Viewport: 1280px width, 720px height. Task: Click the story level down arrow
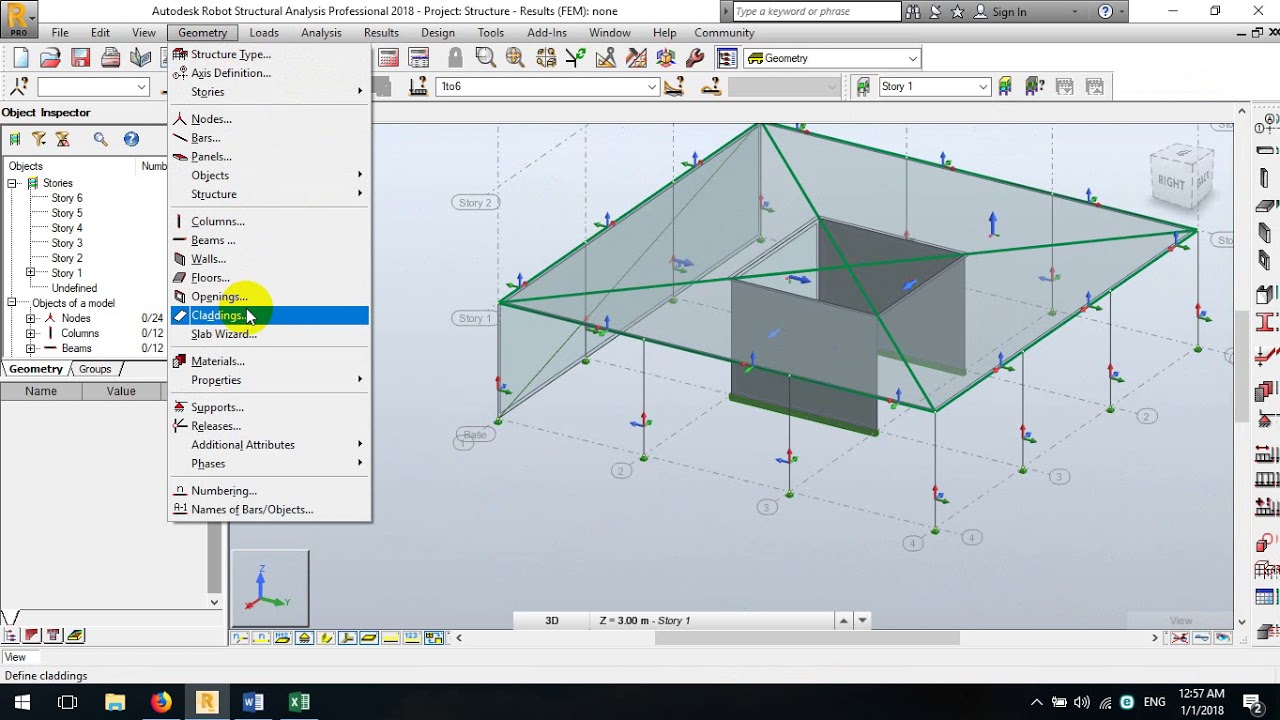(x=862, y=620)
